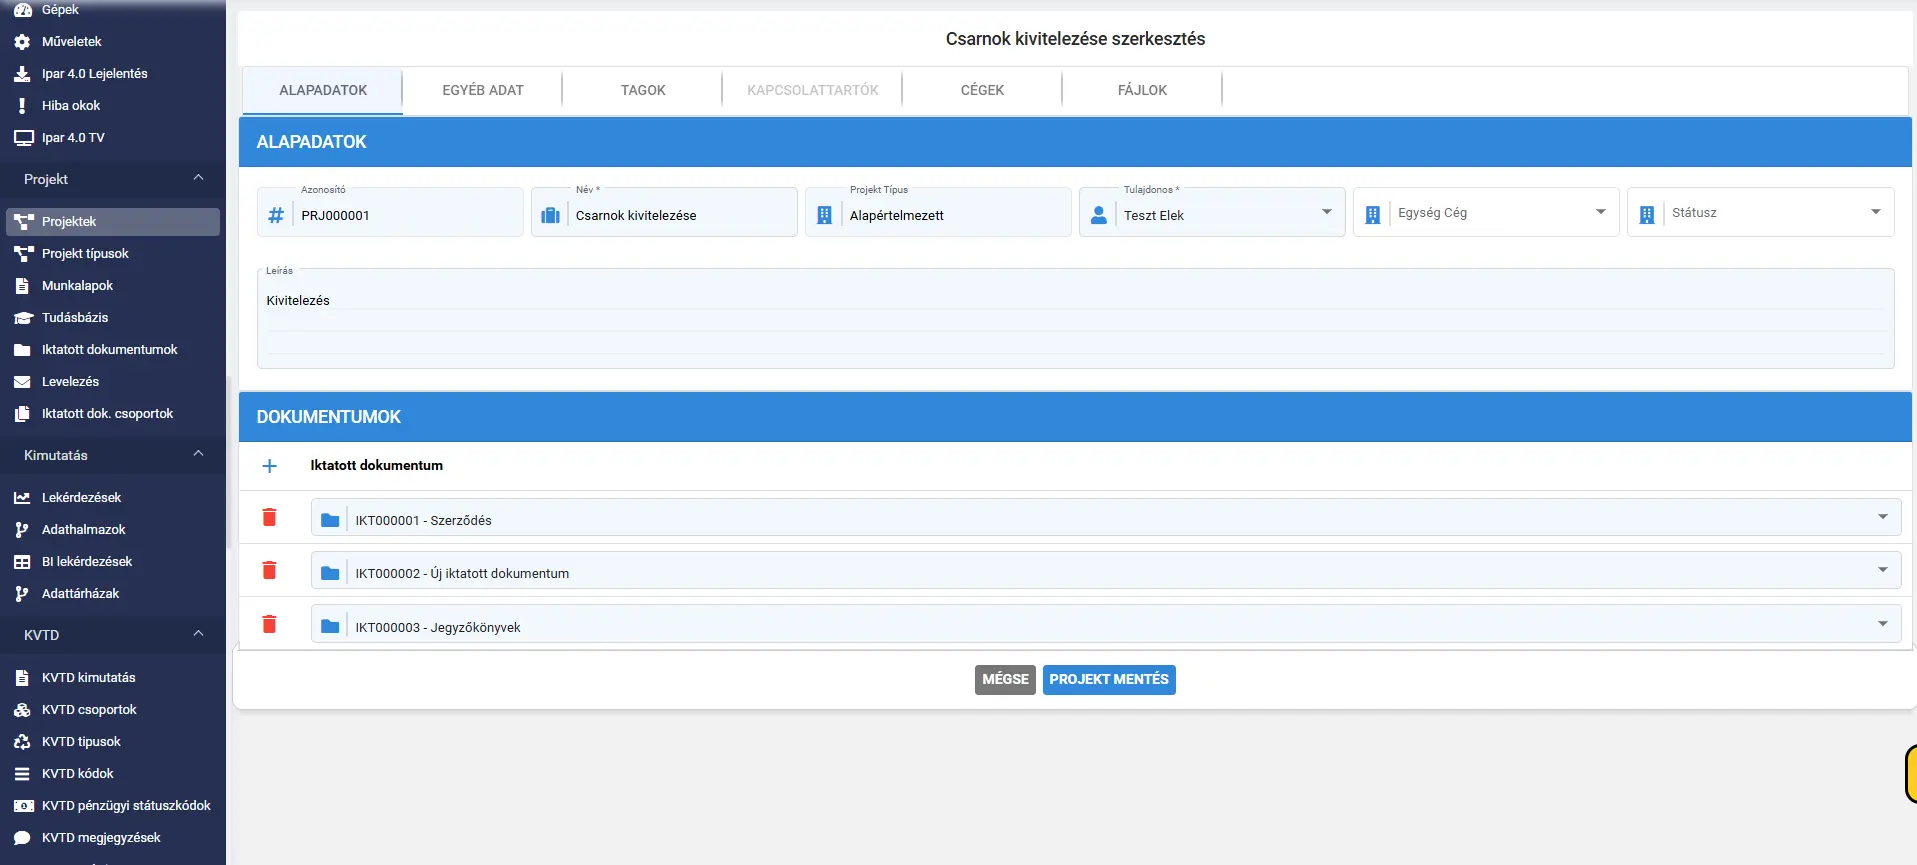Click trash icon beside IKT000003 - Jegyzőkönyvek
The width and height of the screenshot is (1917, 865).
coord(269,624)
